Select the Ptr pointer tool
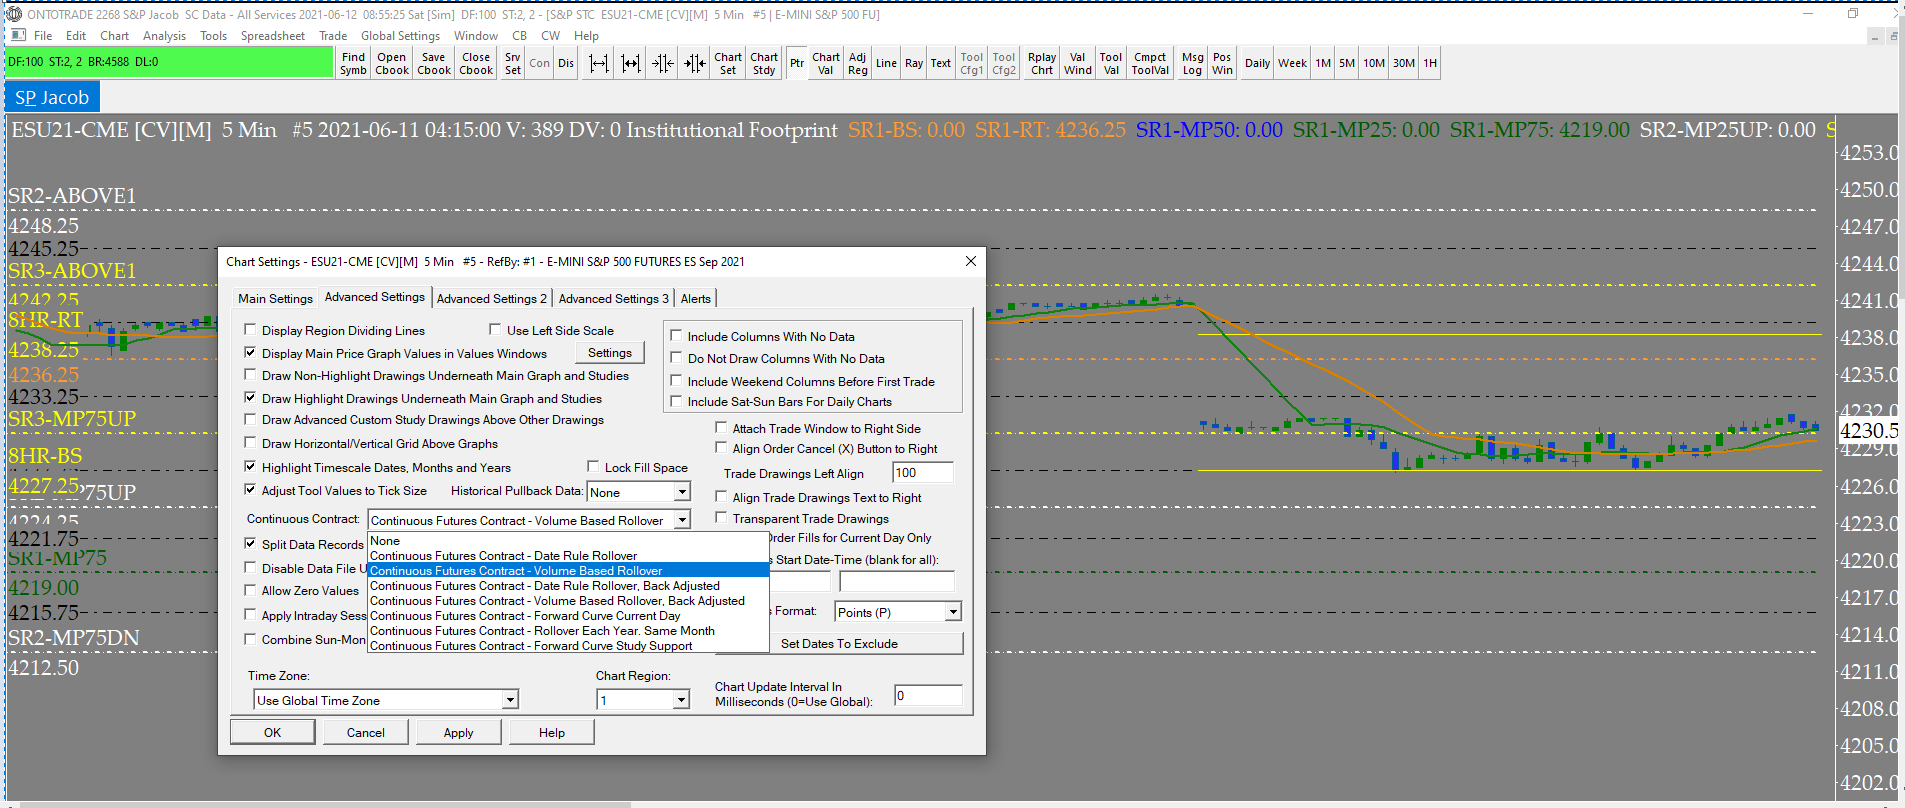This screenshot has width=1905, height=808. tap(796, 63)
